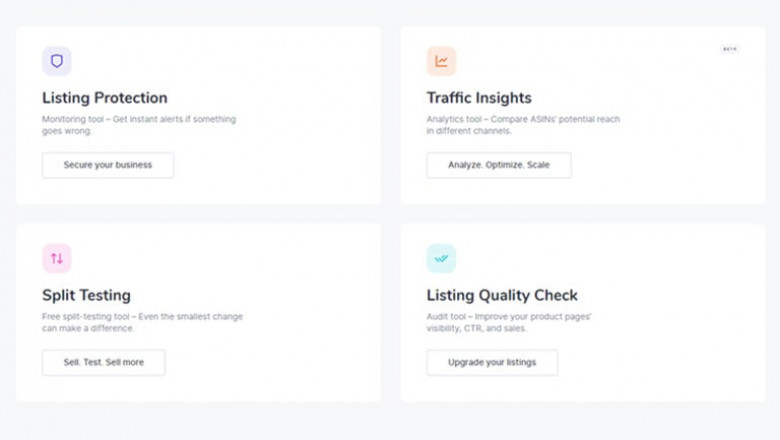The width and height of the screenshot is (780, 440).
Task: Click the Free split-testing tool description
Action: [142, 316]
